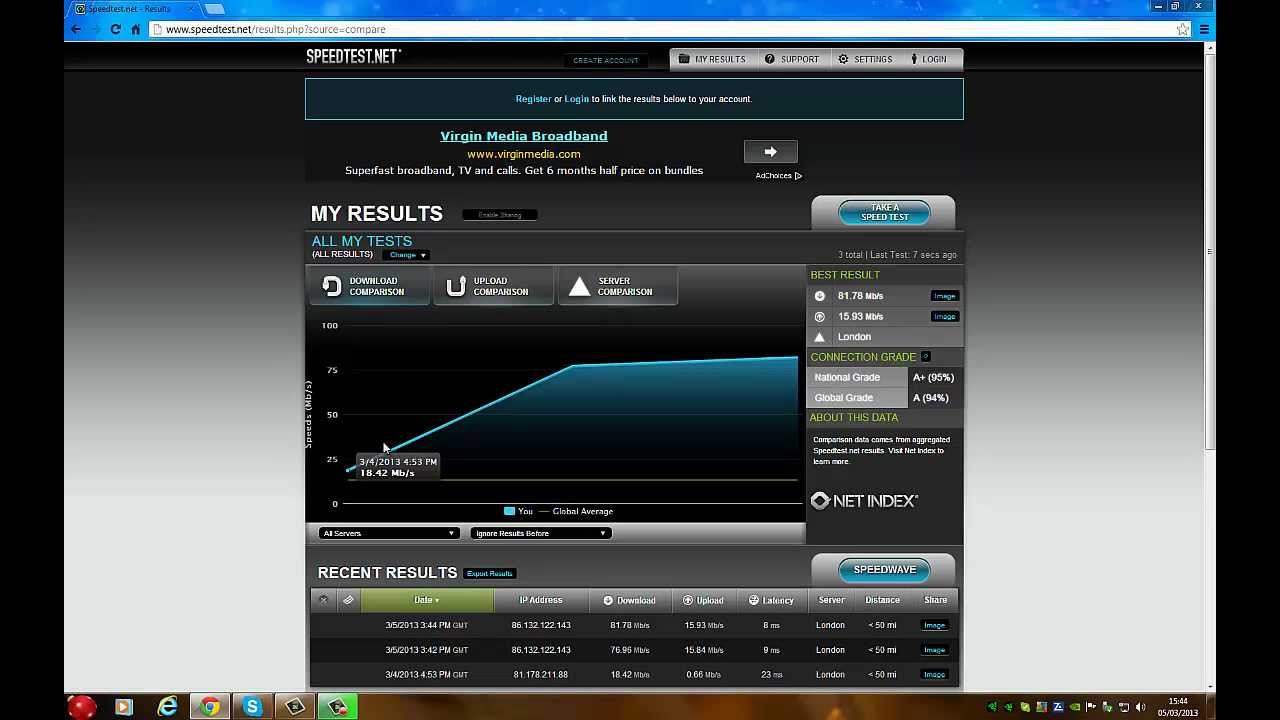Sort results by Latency column
The width and height of the screenshot is (1280, 720).
coord(772,600)
